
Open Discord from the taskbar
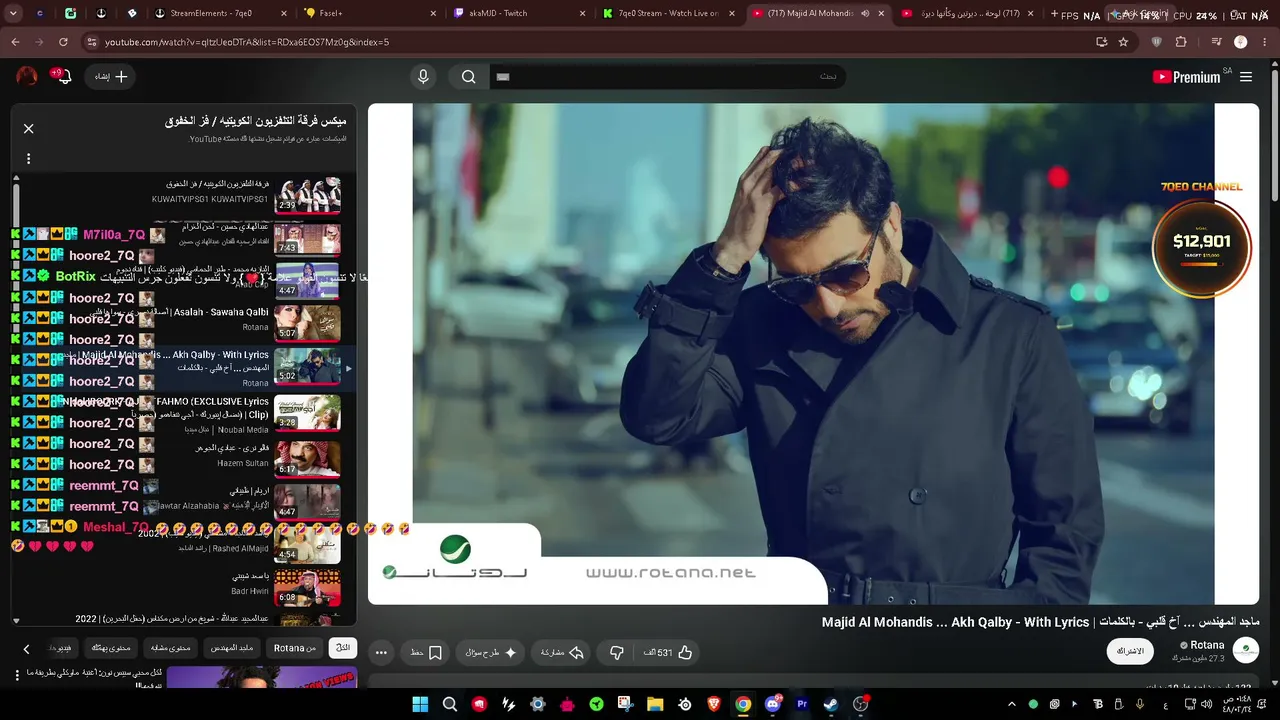click(x=772, y=704)
